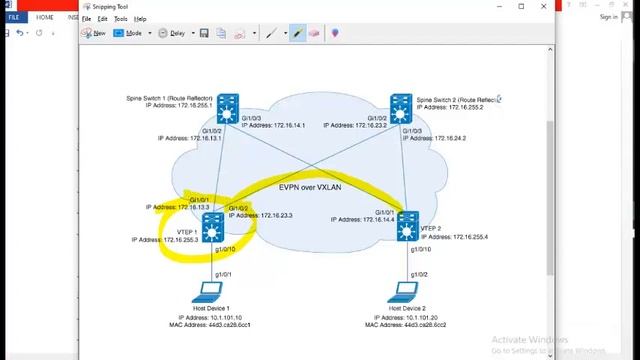Click the 'IP Address: 10.1.101.20' text
The height and width of the screenshot is (360, 640).
click(x=406, y=318)
